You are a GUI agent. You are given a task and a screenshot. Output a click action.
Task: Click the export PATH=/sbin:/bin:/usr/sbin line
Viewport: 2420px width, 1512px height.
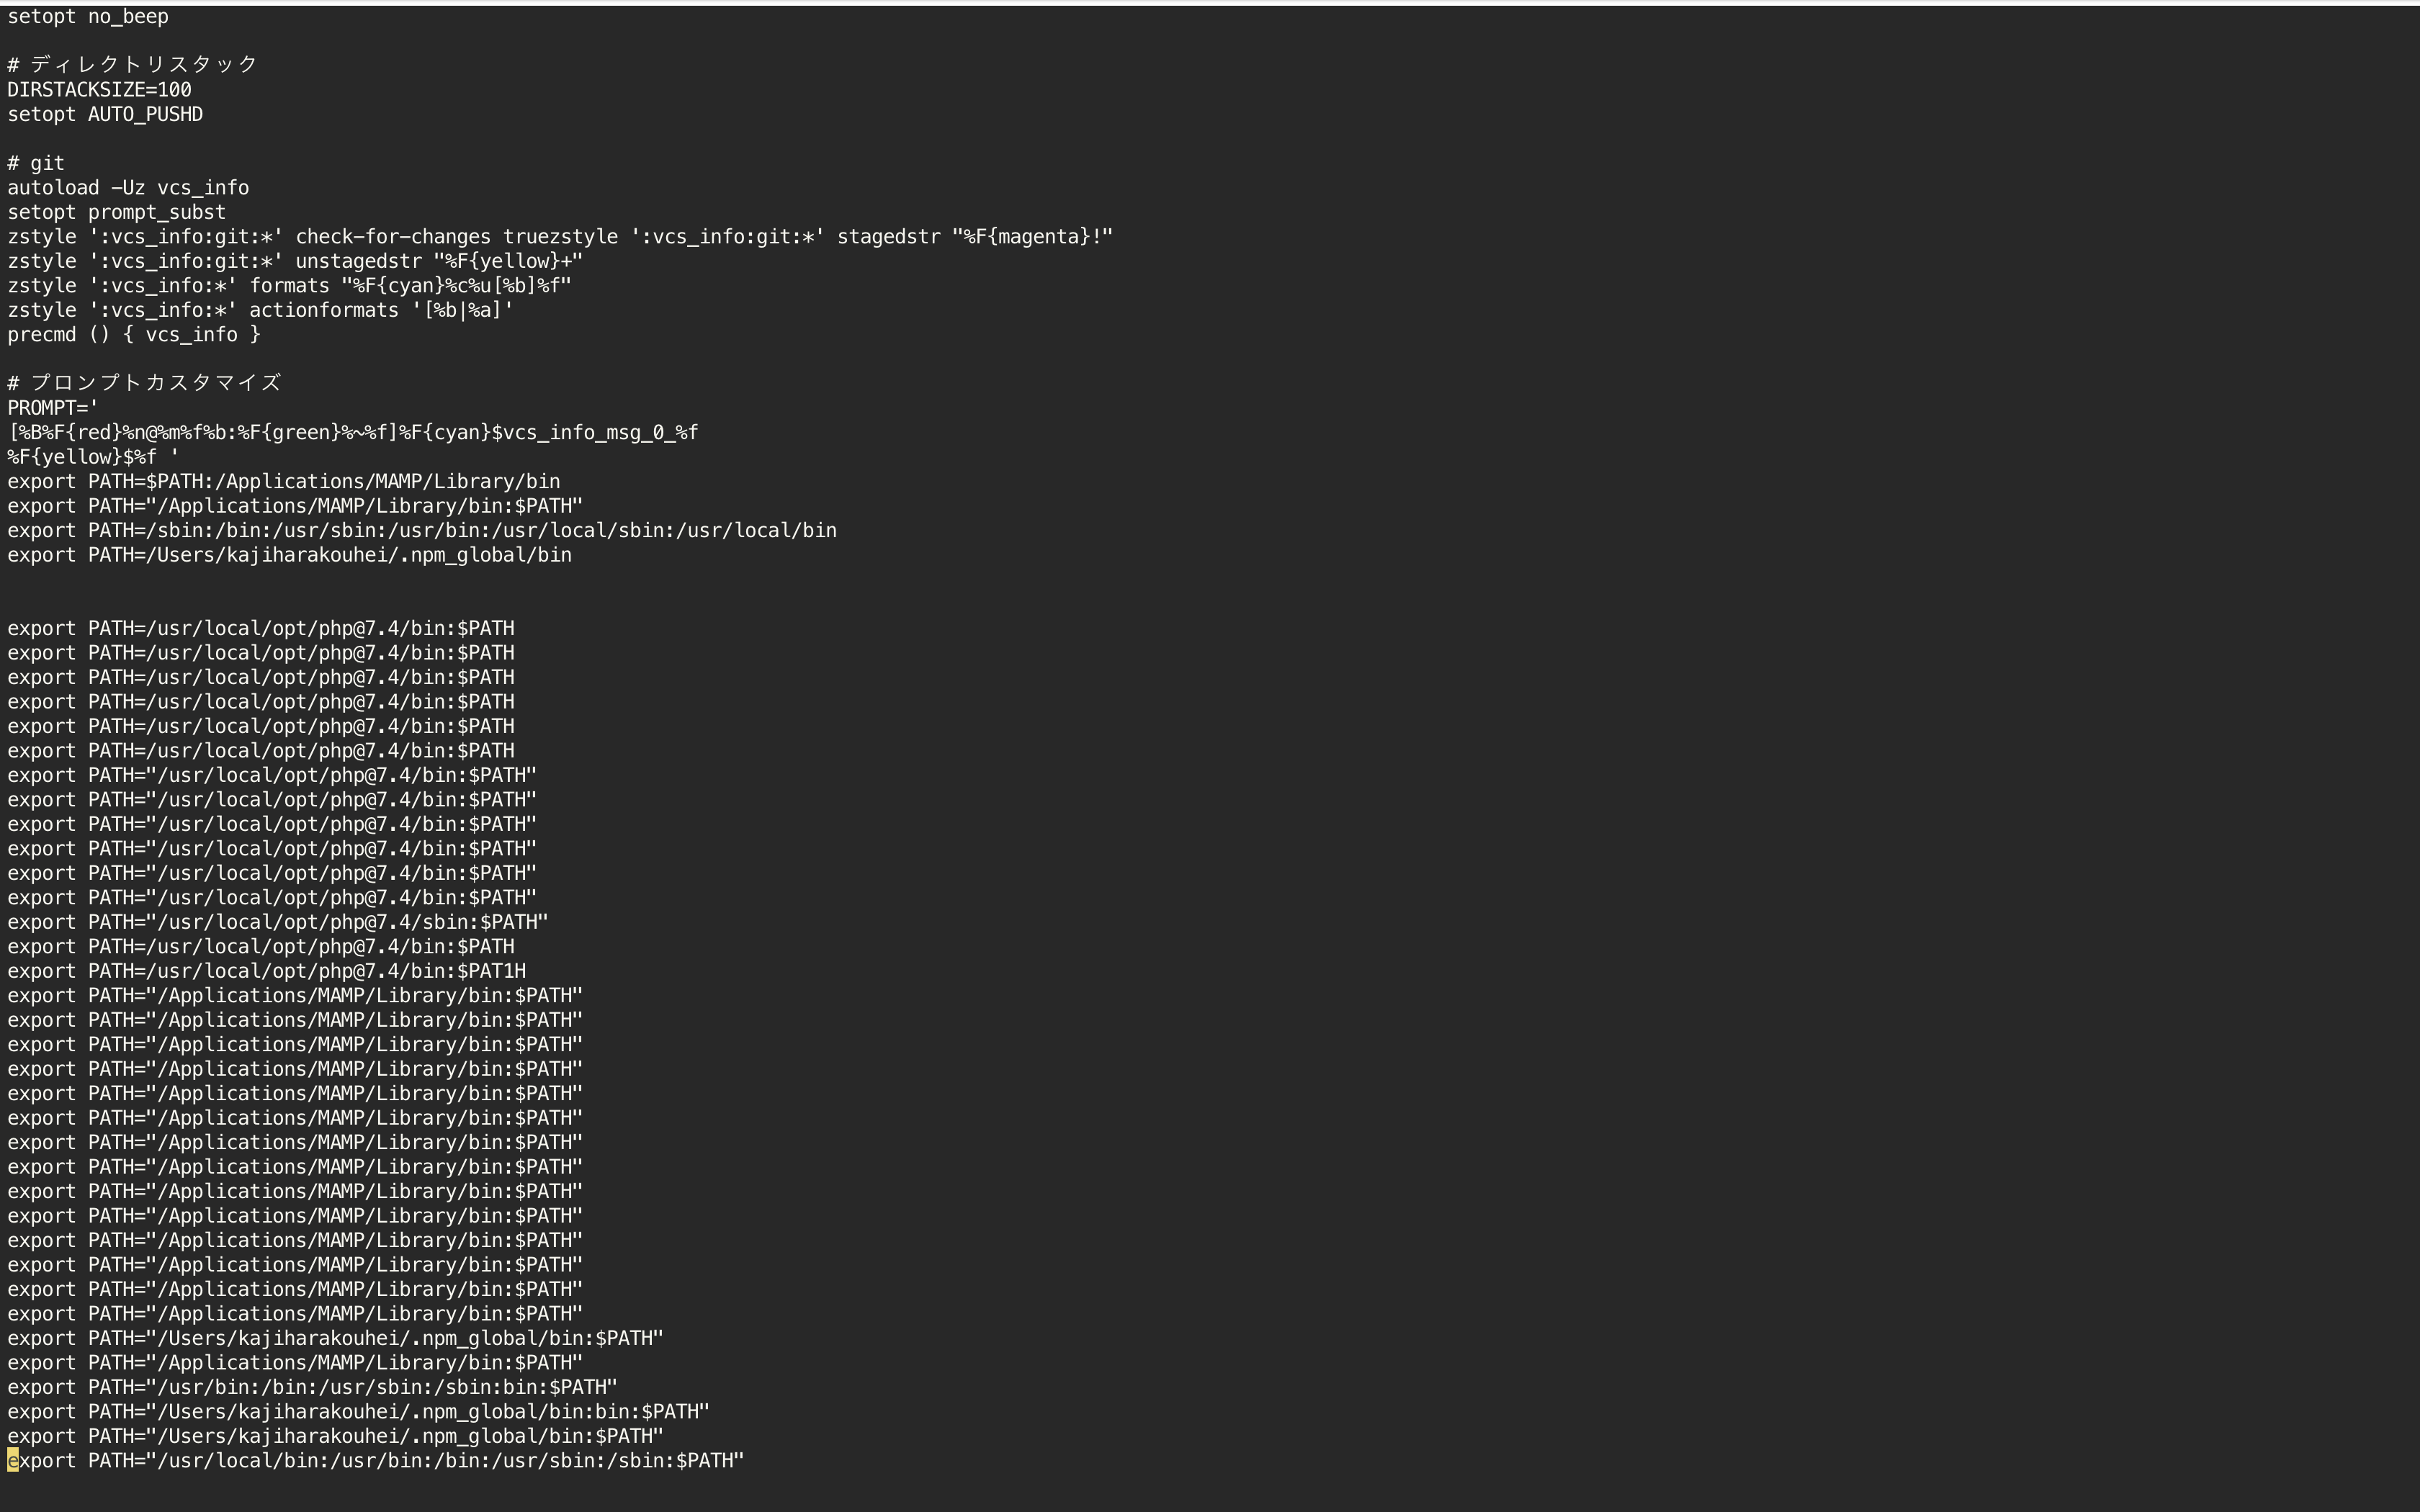point(422,531)
